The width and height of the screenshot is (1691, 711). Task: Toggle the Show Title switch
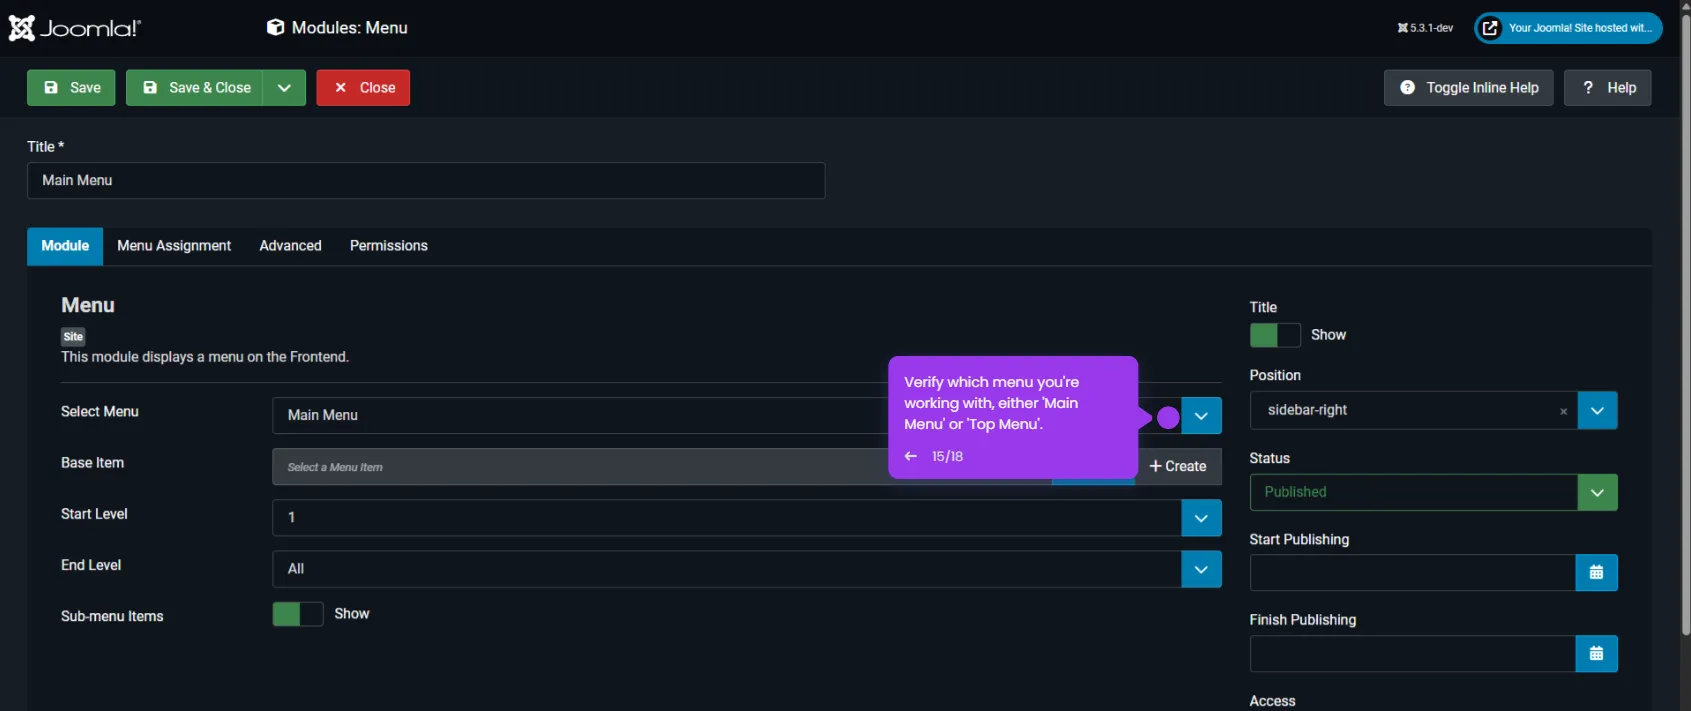[1275, 335]
